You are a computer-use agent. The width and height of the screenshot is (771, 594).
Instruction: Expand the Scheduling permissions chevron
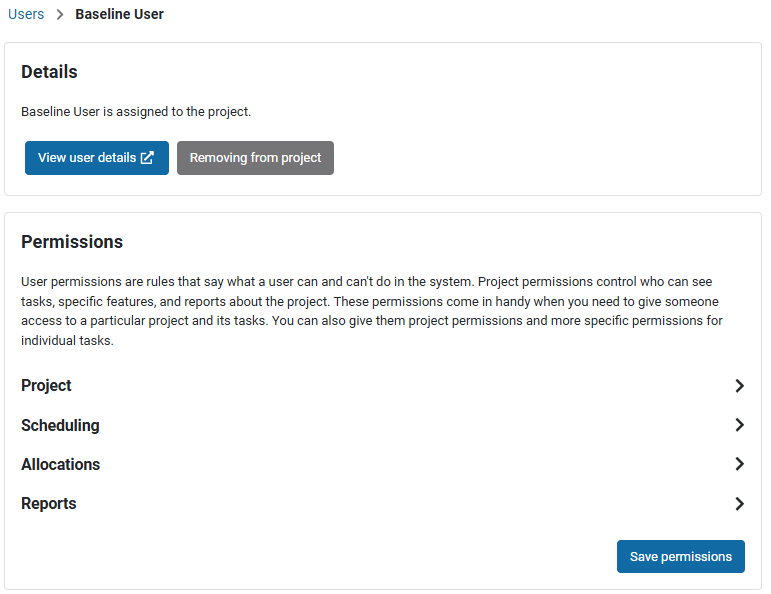739,425
